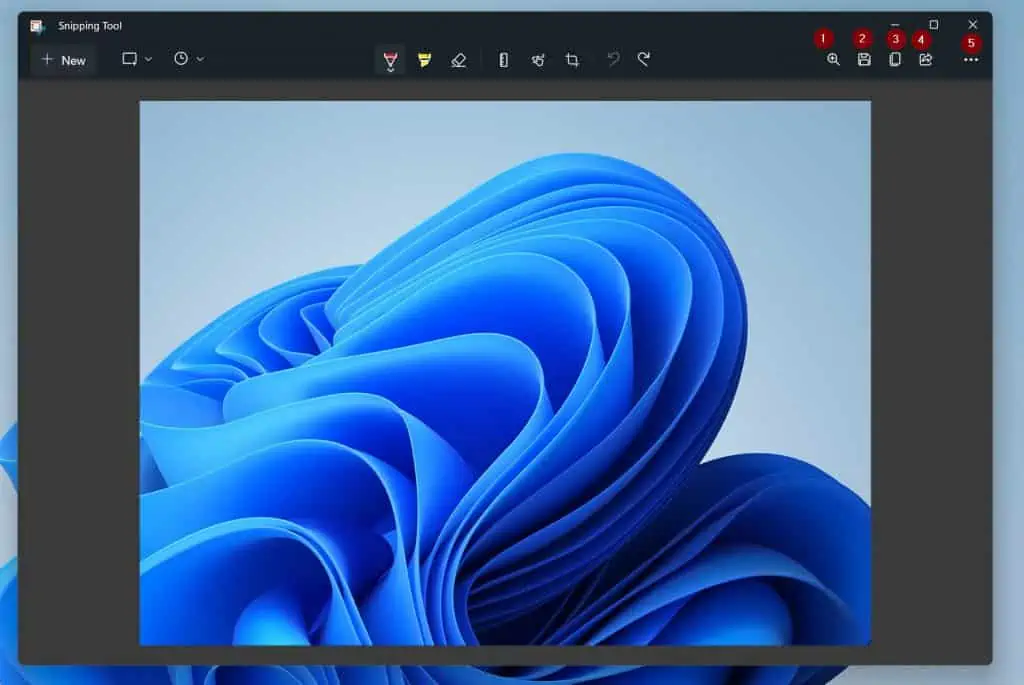Open the See more three-dot menu
1024x685 pixels.
click(970, 60)
